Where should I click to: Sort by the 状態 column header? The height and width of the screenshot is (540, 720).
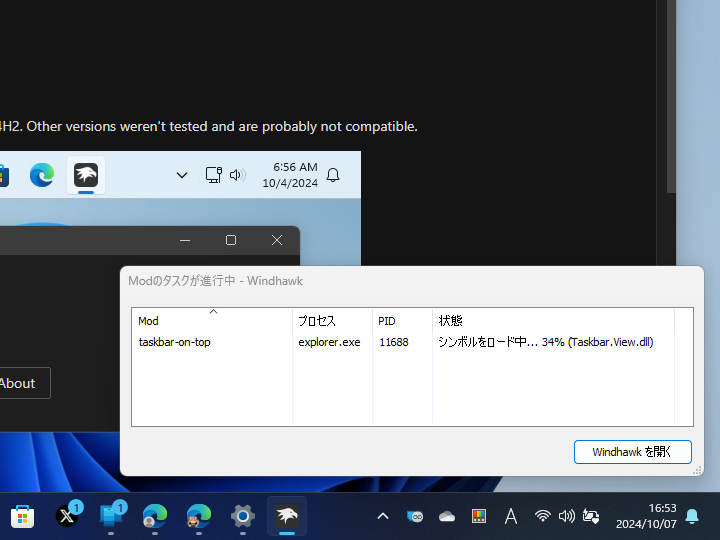point(553,321)
